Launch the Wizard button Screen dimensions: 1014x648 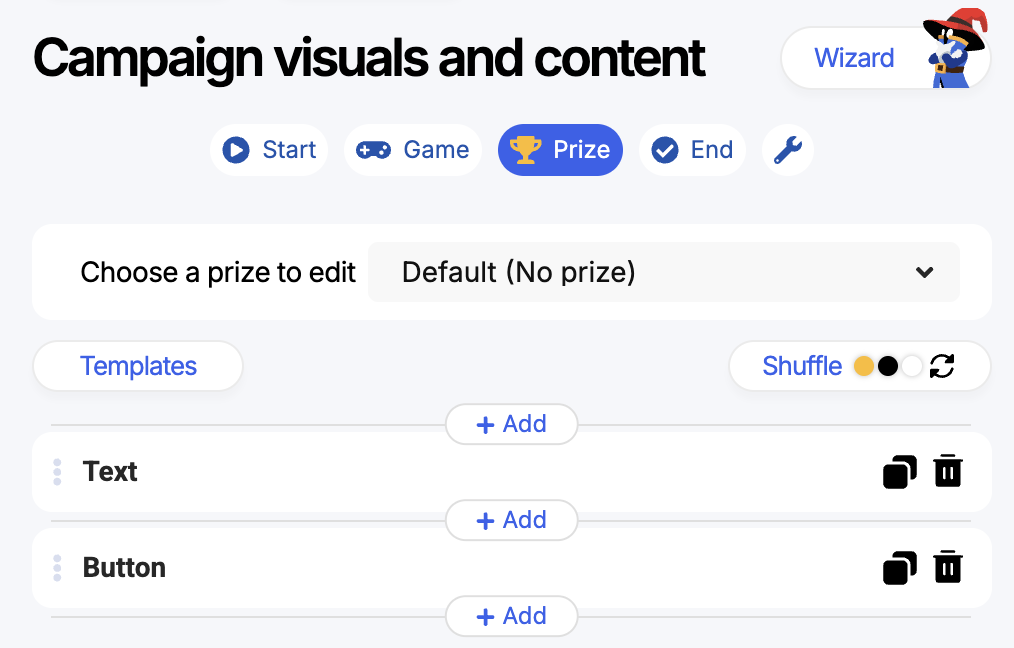[x=854, y=58]
